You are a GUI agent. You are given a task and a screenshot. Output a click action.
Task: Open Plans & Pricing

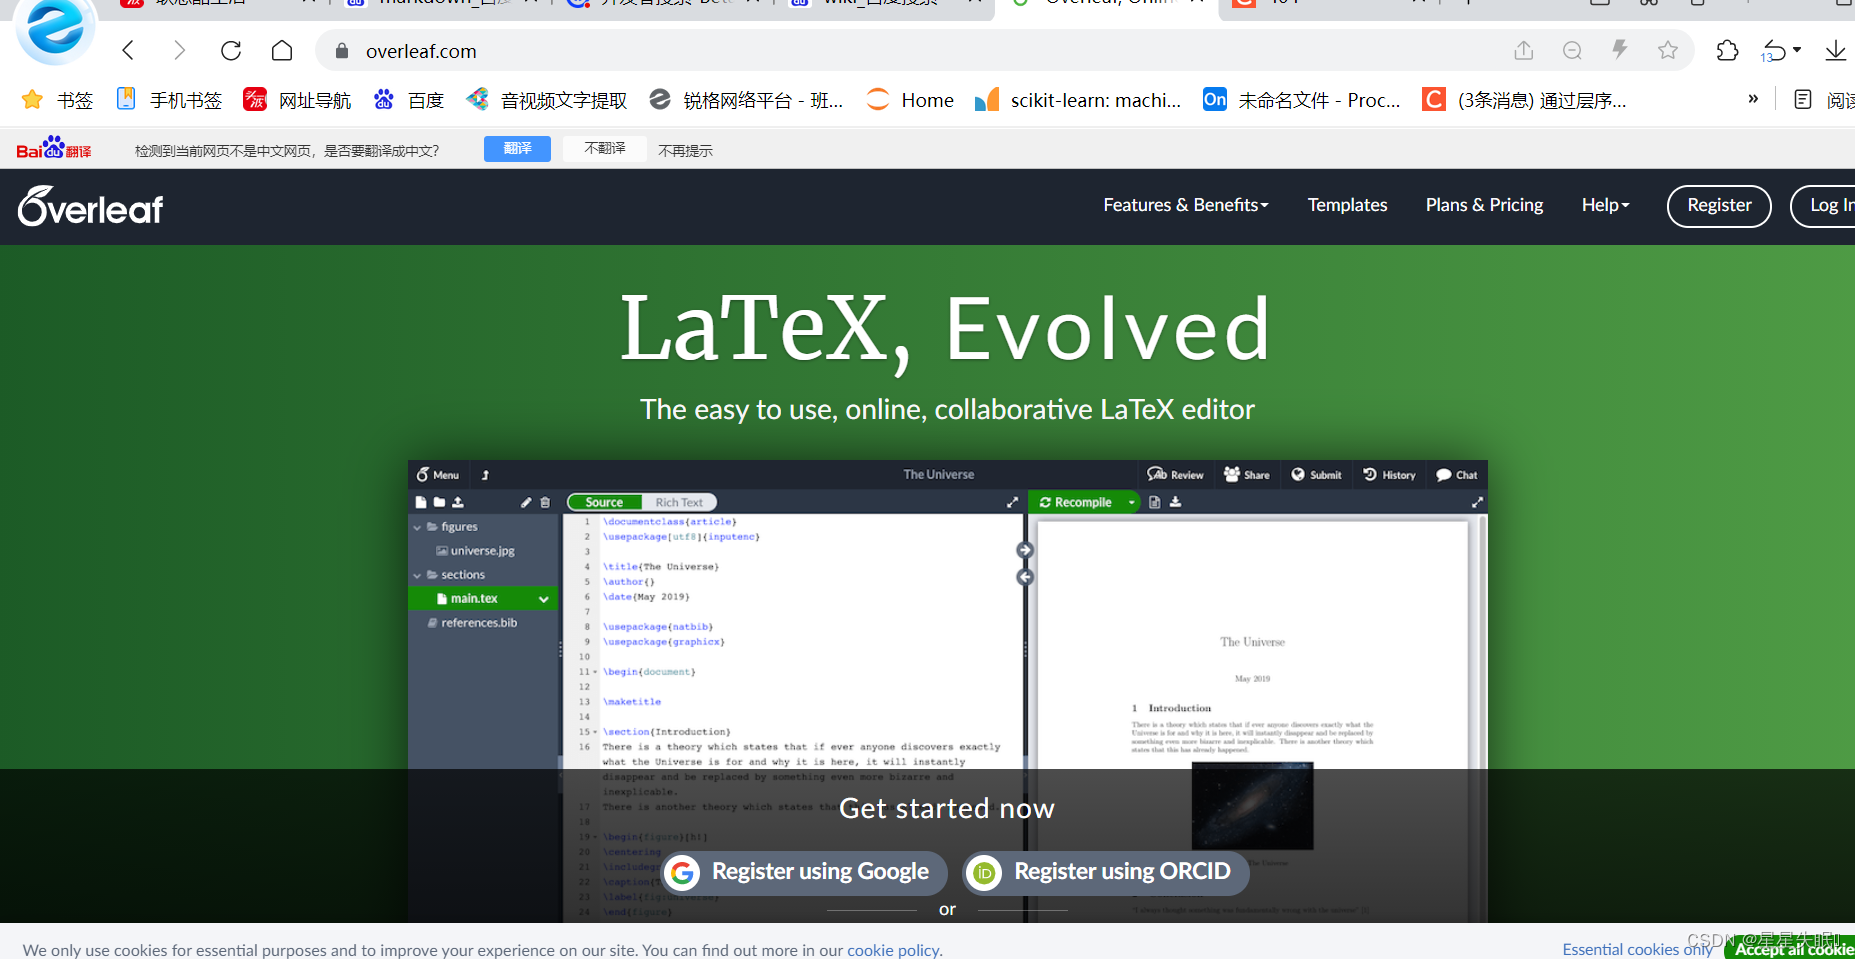pos(1484,205)
